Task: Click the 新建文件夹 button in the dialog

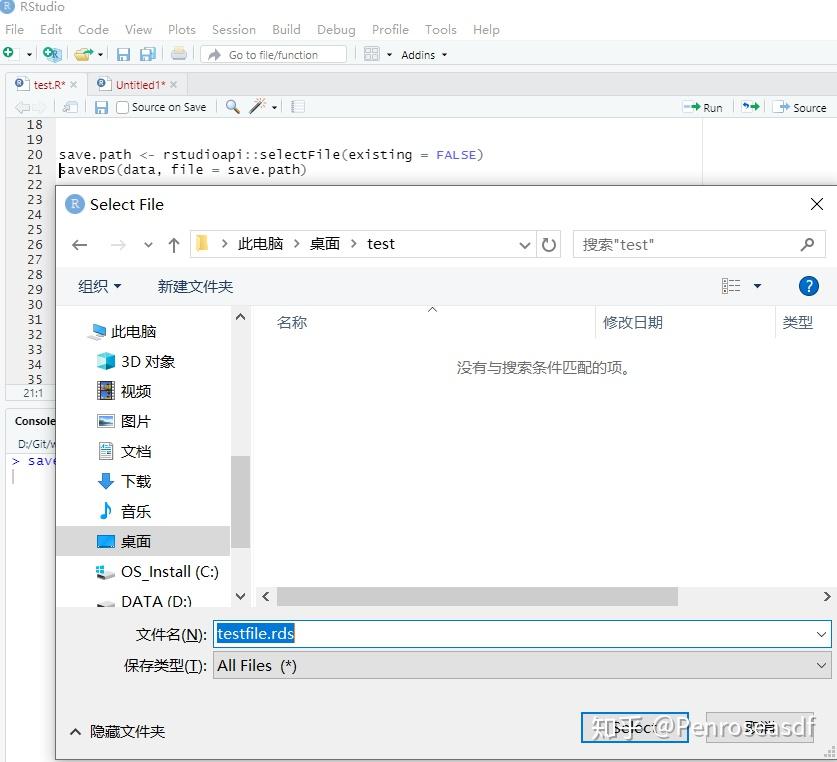Action: point(196,286)
